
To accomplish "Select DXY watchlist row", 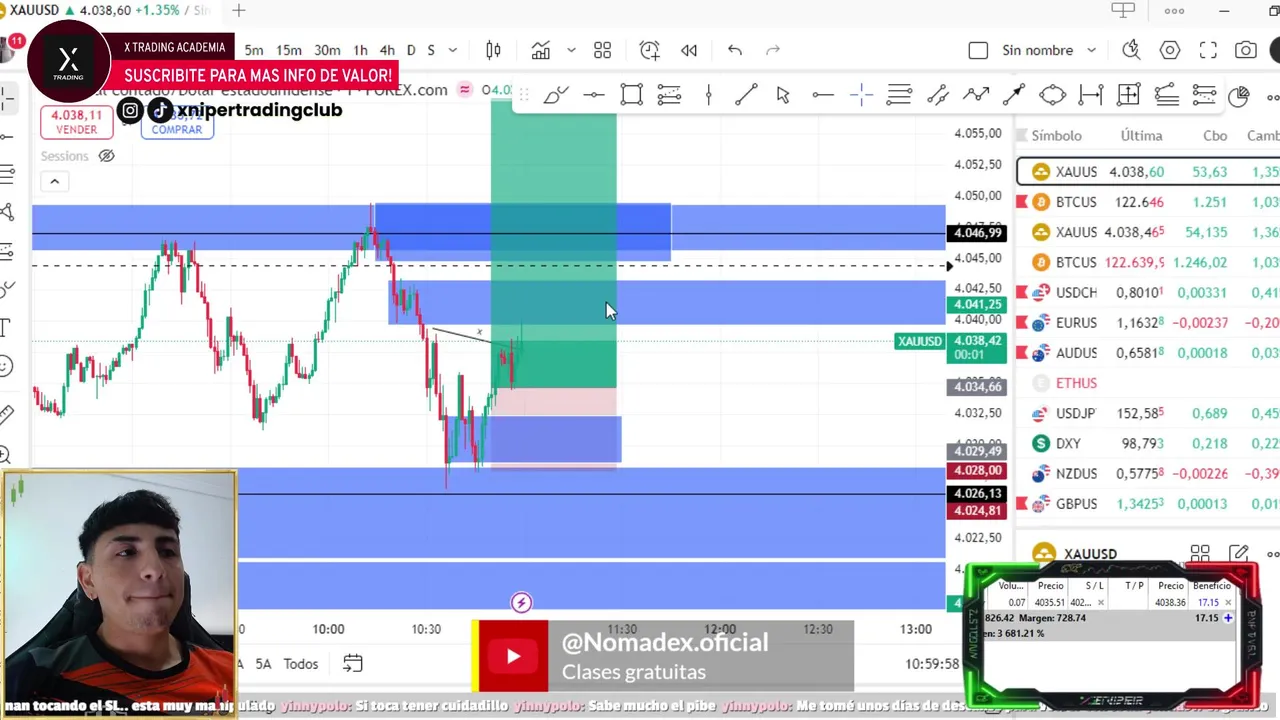I will pos(1148,443).
